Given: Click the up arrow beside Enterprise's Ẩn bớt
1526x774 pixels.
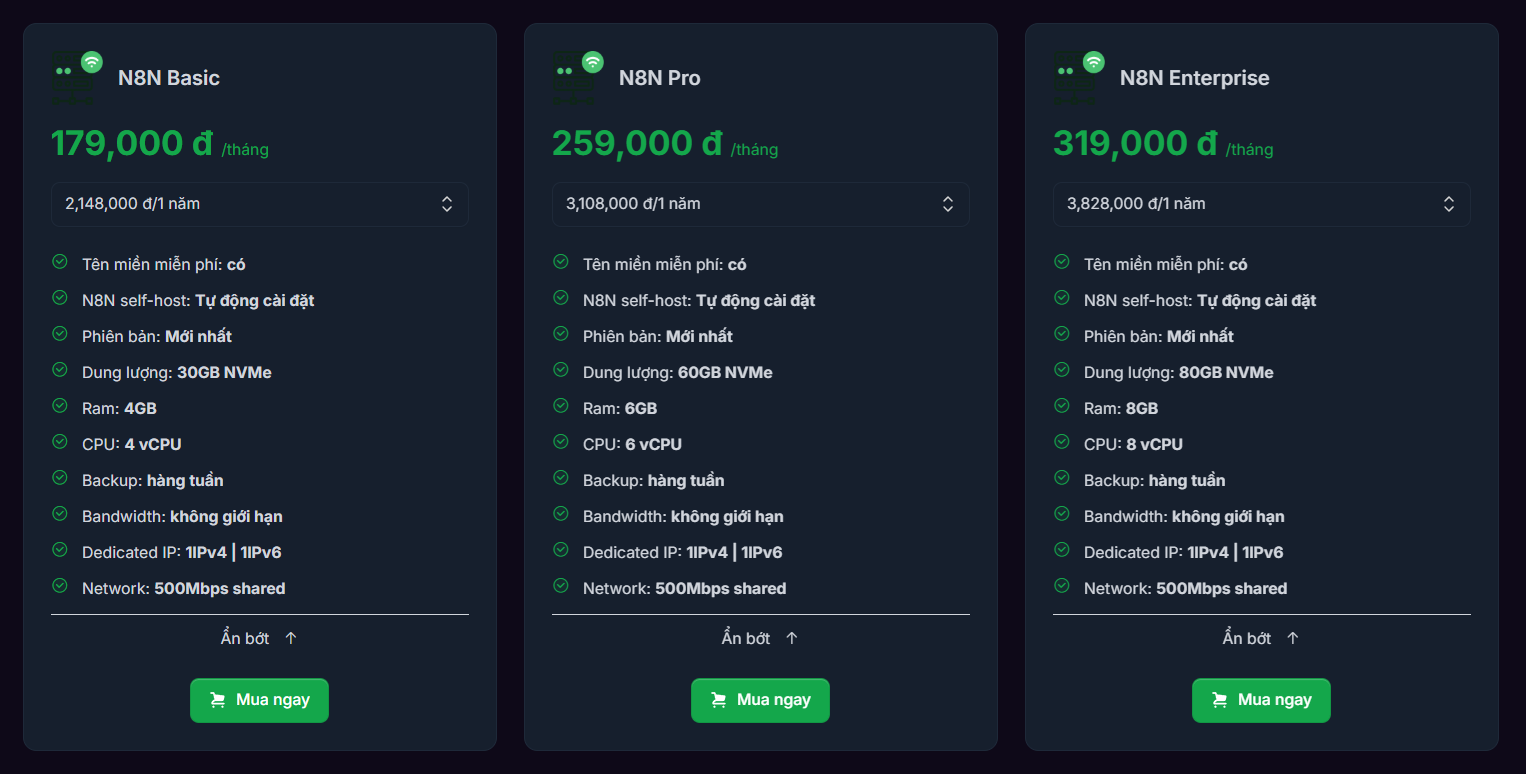Looking at the screenshot, I should click(x=1293, y=638).
